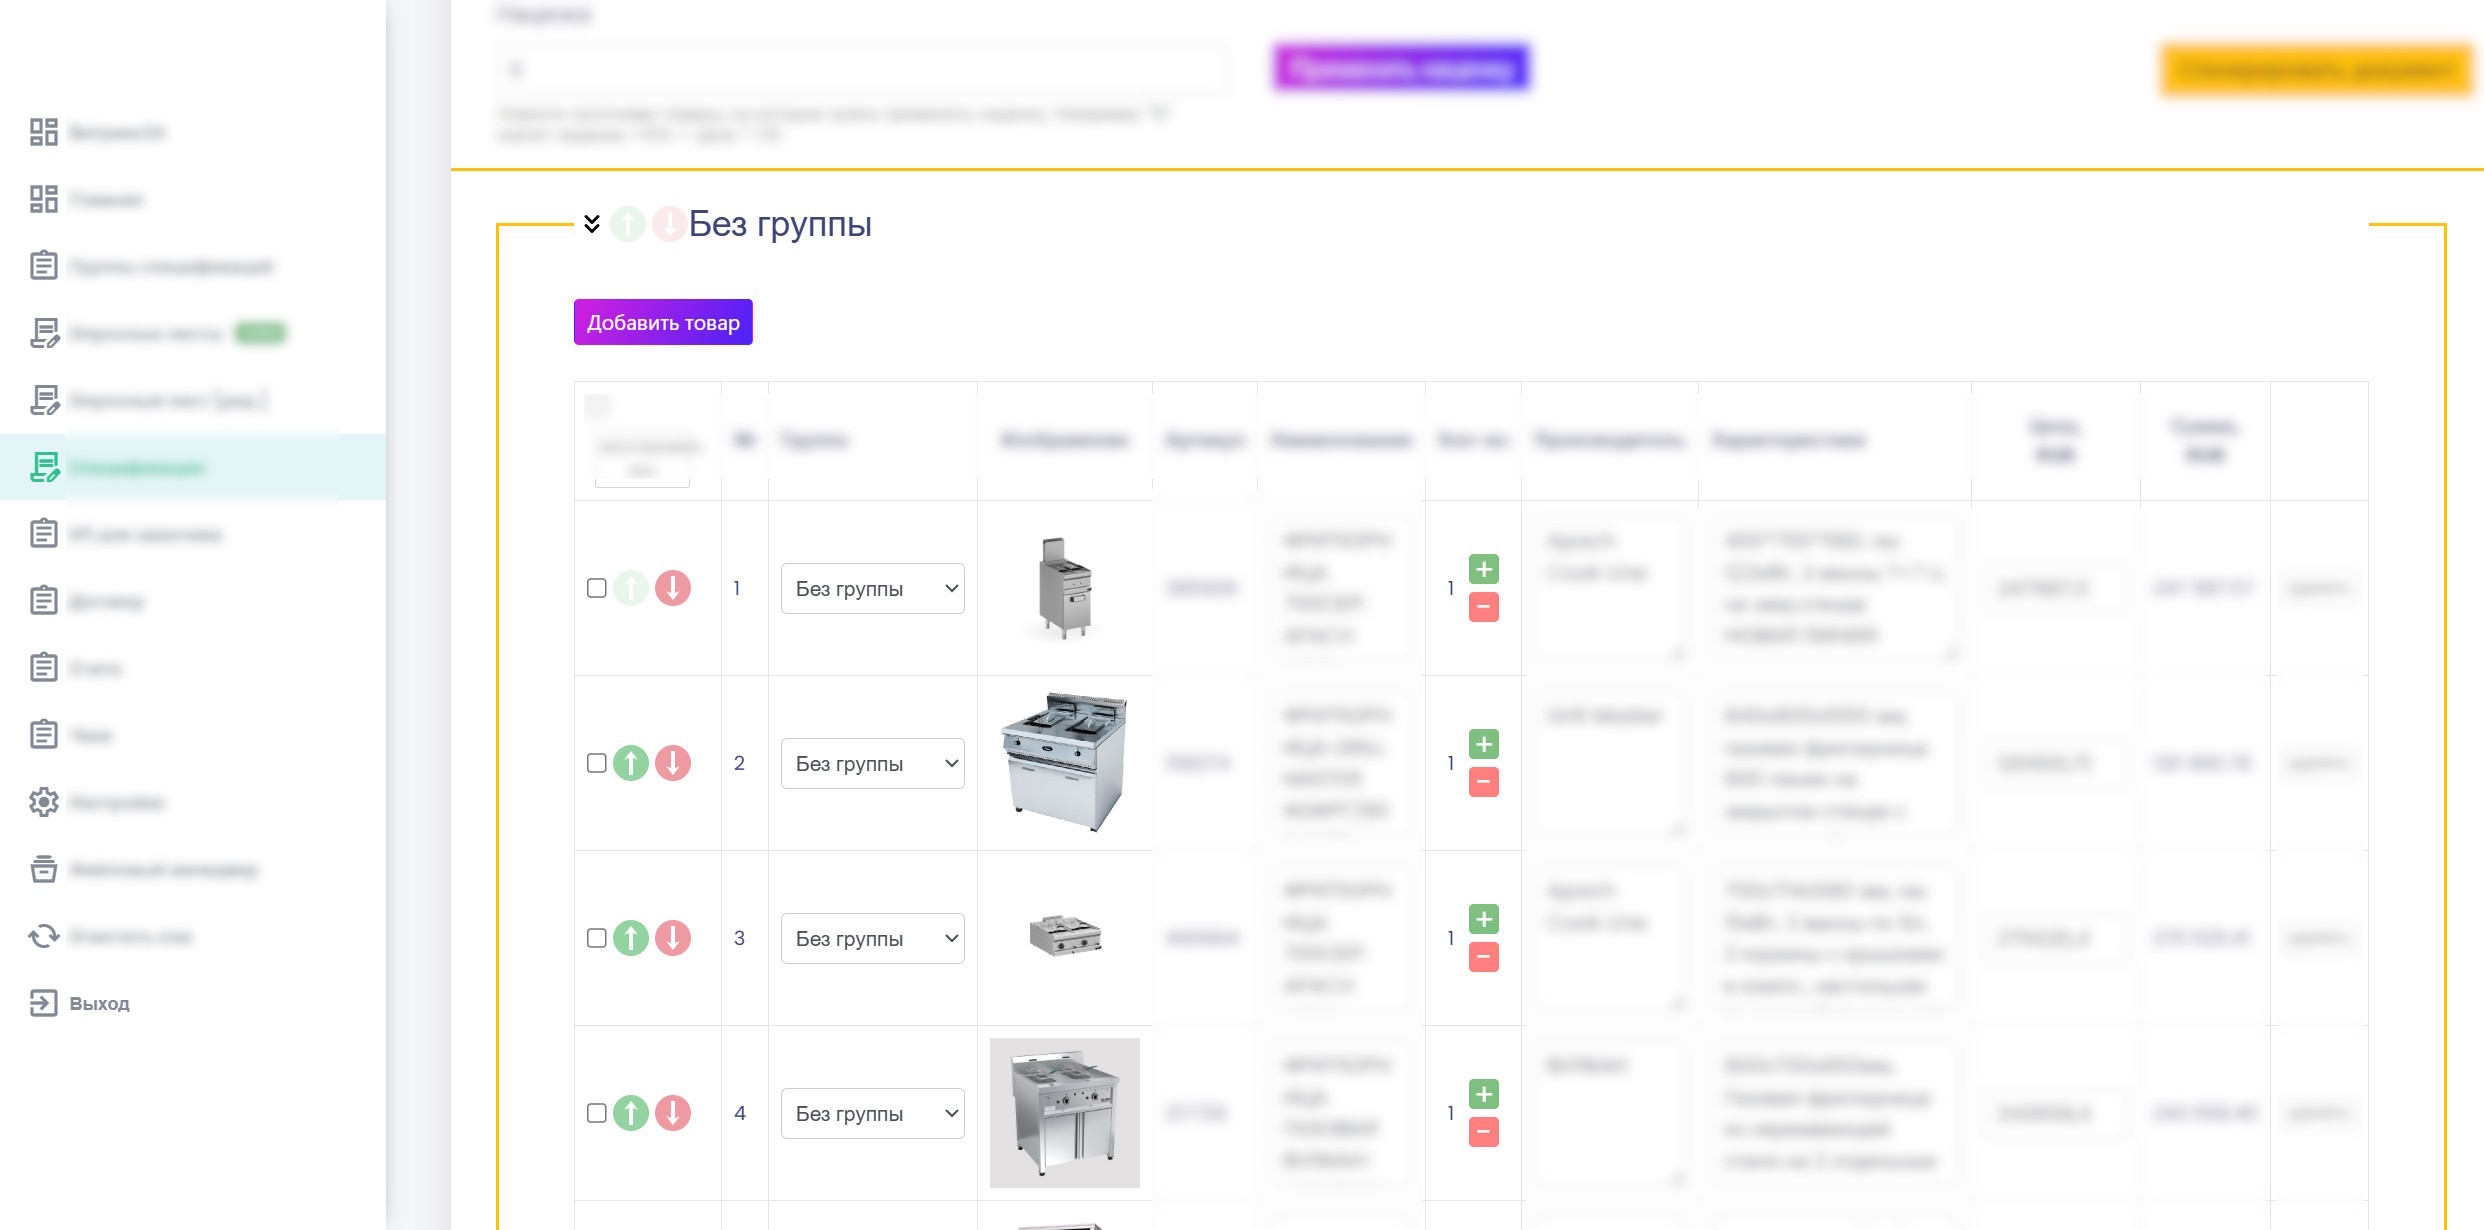Screen dimensions: 2484x1230
Task: Toggle the select-all checkbox in table header
Action: click(x=597, y=406)
